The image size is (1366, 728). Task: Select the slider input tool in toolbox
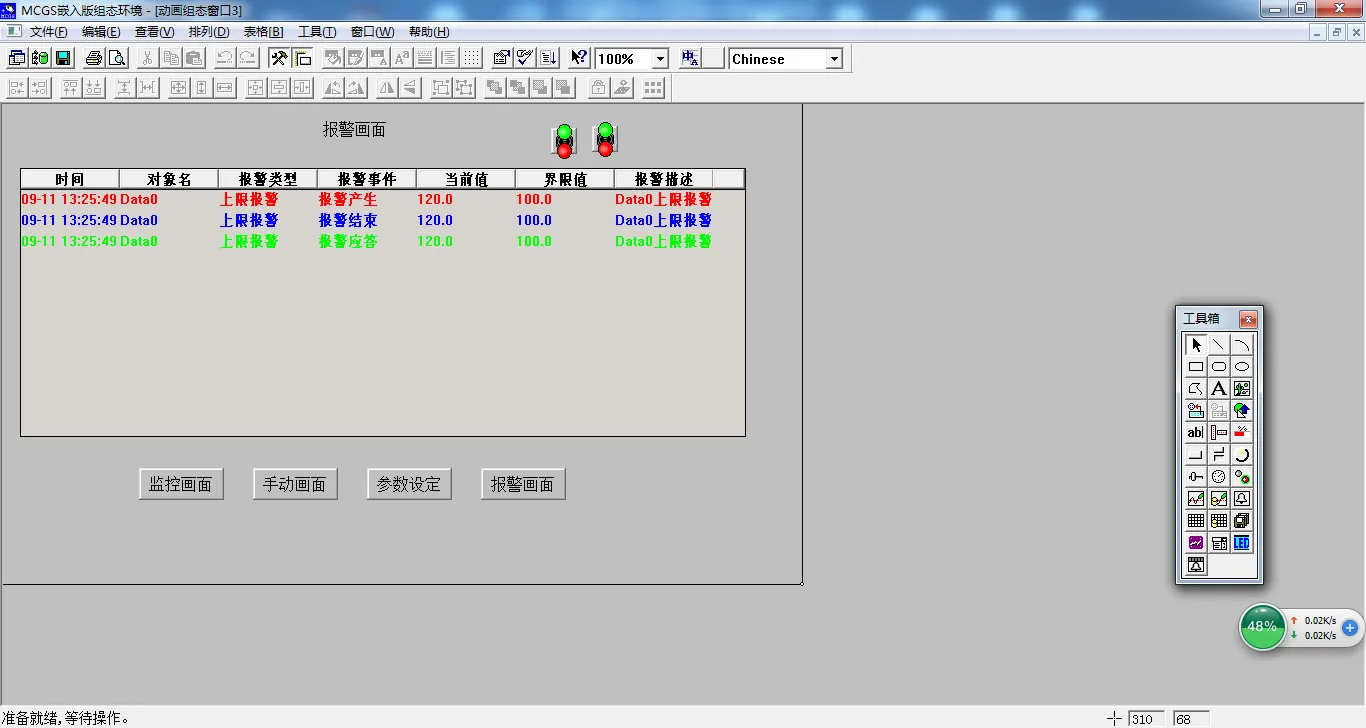[x=1196, y=477]
